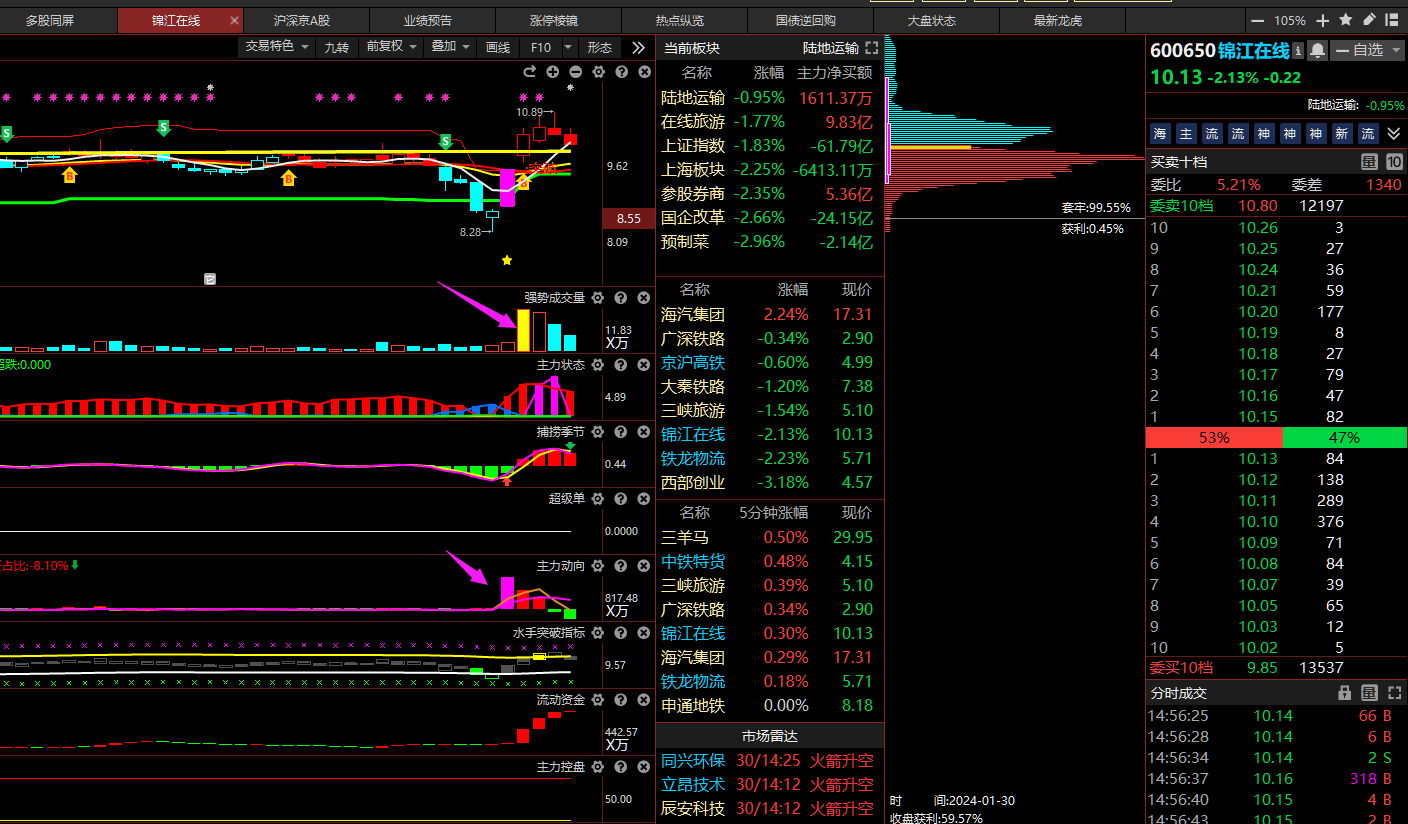The width and height of the screenshot is (1408, 824).
Task: Click the 画线 drawing button
Action: coord(498,47)
